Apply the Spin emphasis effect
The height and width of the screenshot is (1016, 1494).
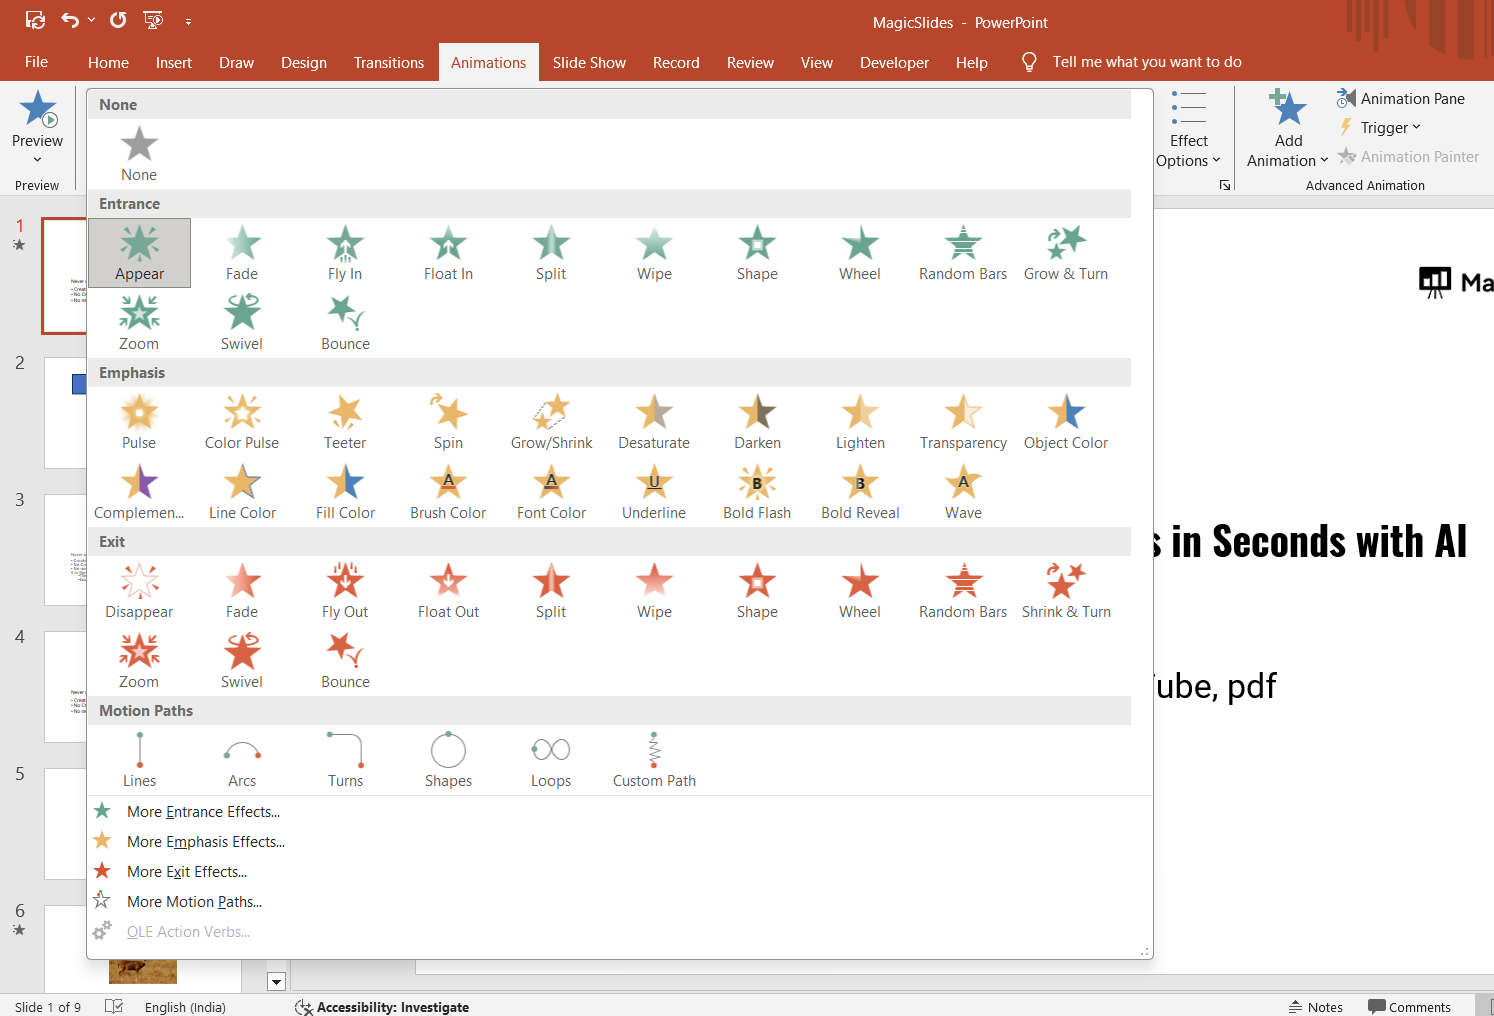point(448,422)
